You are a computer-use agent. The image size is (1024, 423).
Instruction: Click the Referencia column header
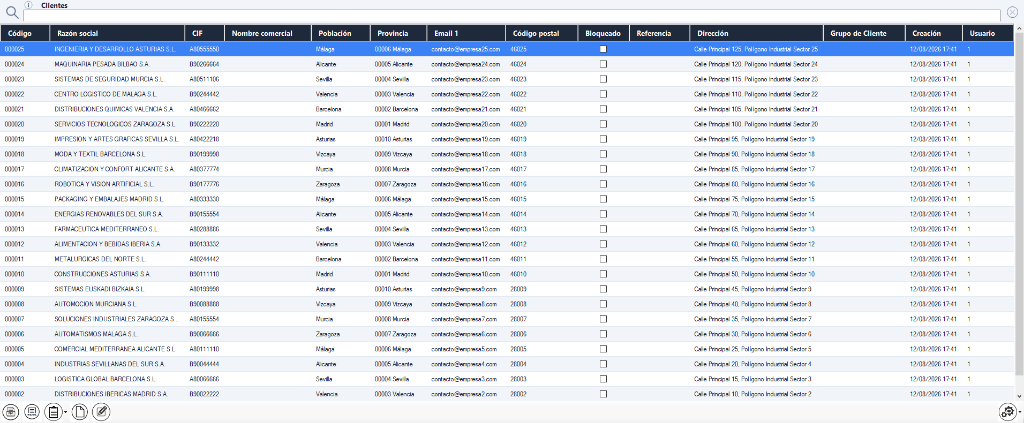click(660, 33)
